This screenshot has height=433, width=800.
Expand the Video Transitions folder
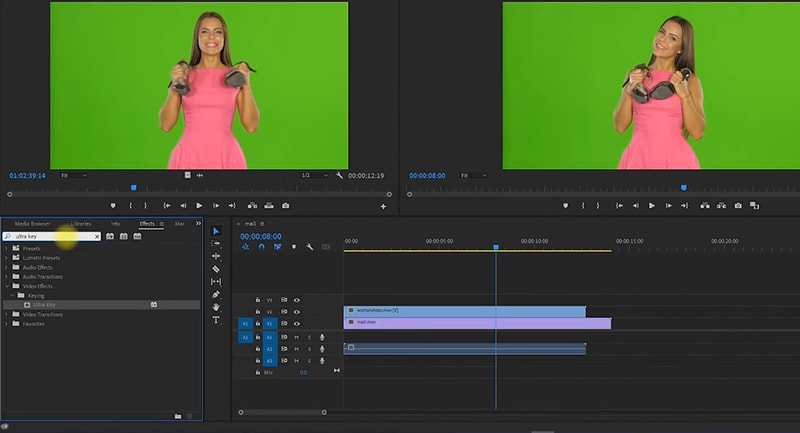pos(8,314)
